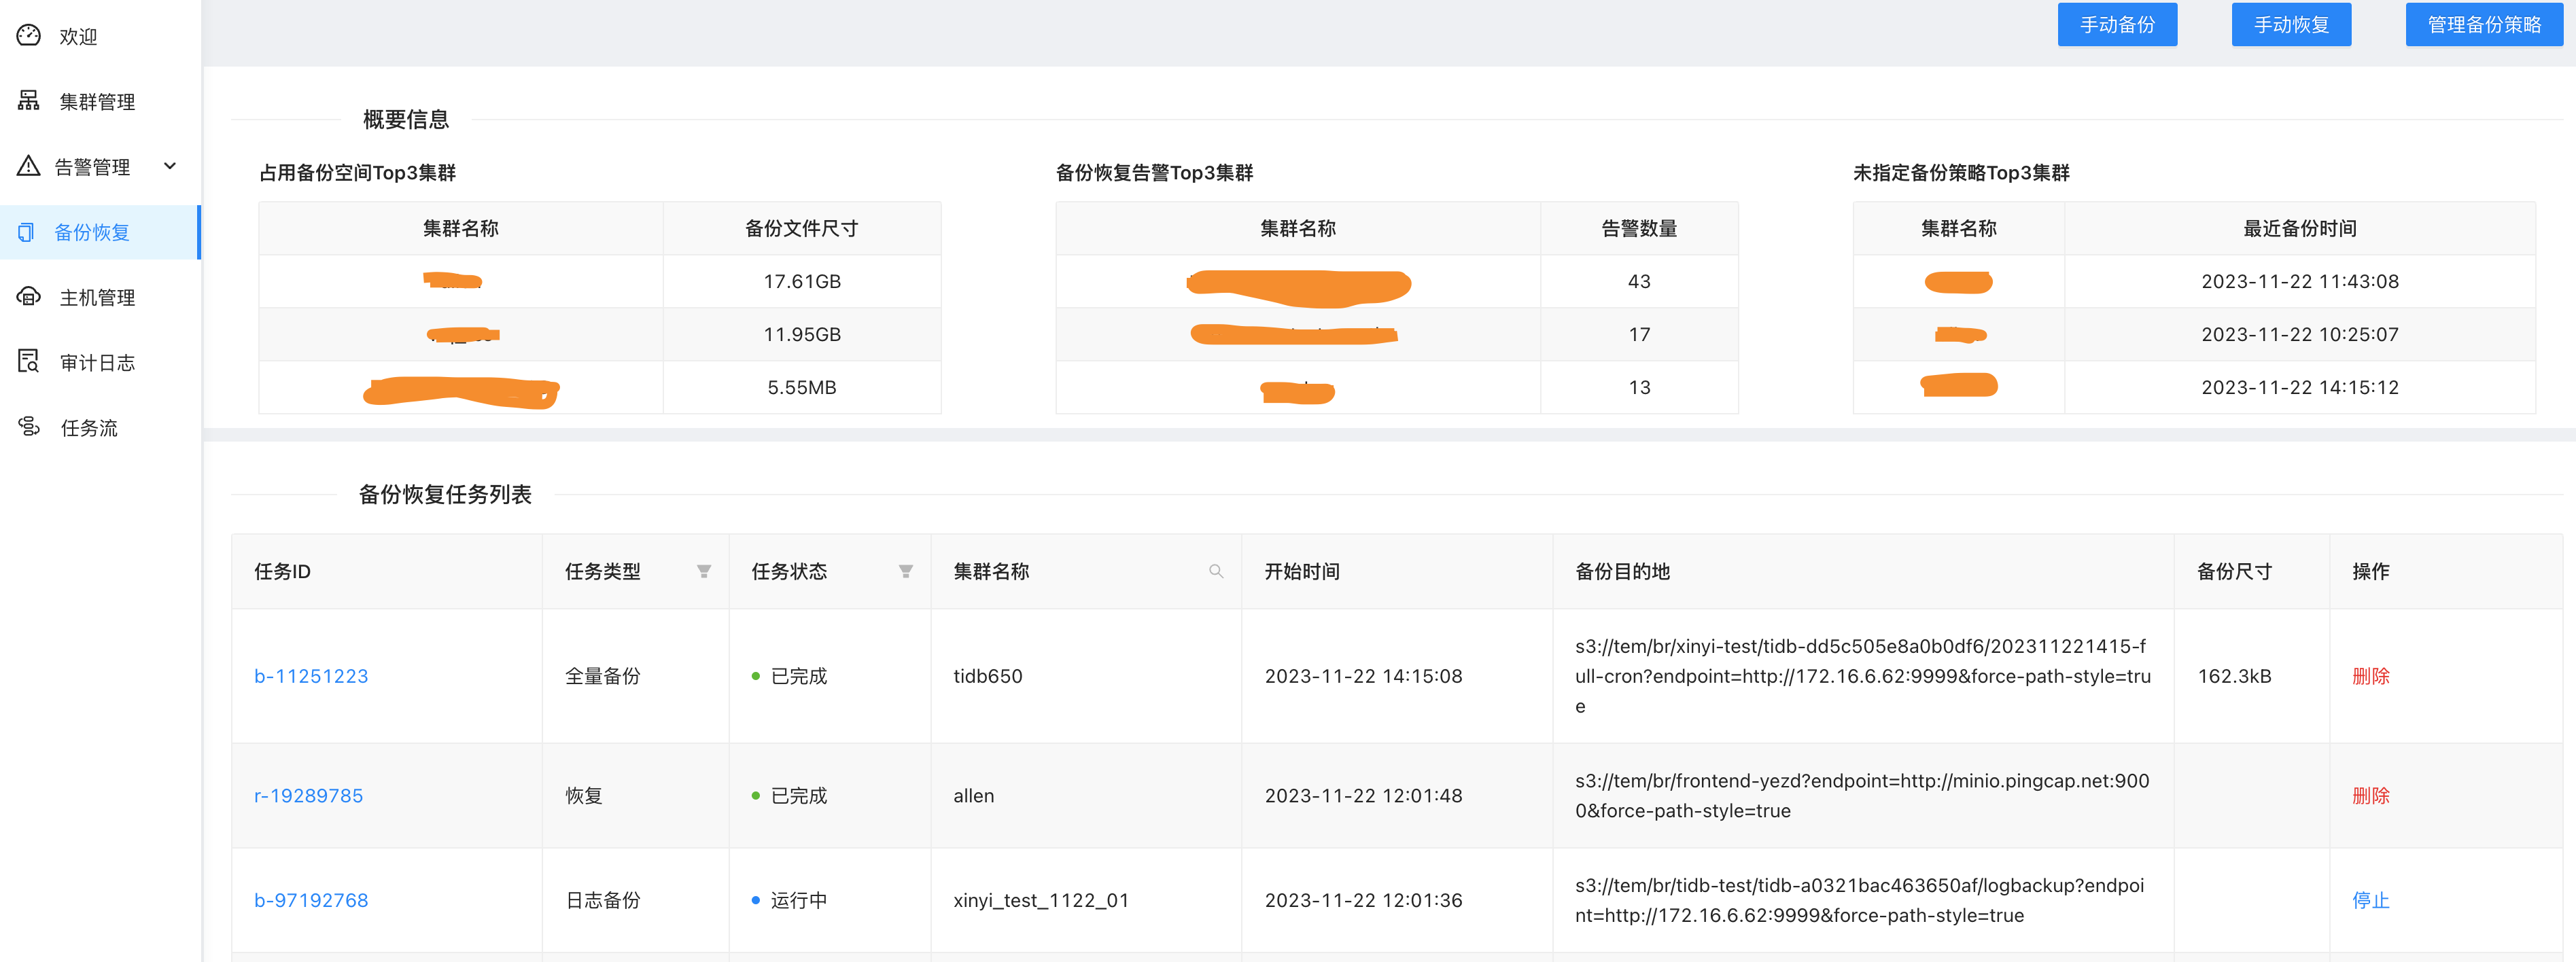This screenshot has height=962, width=2576.
Task: Open task link b-97192768
Action: (x=311, y=900)
